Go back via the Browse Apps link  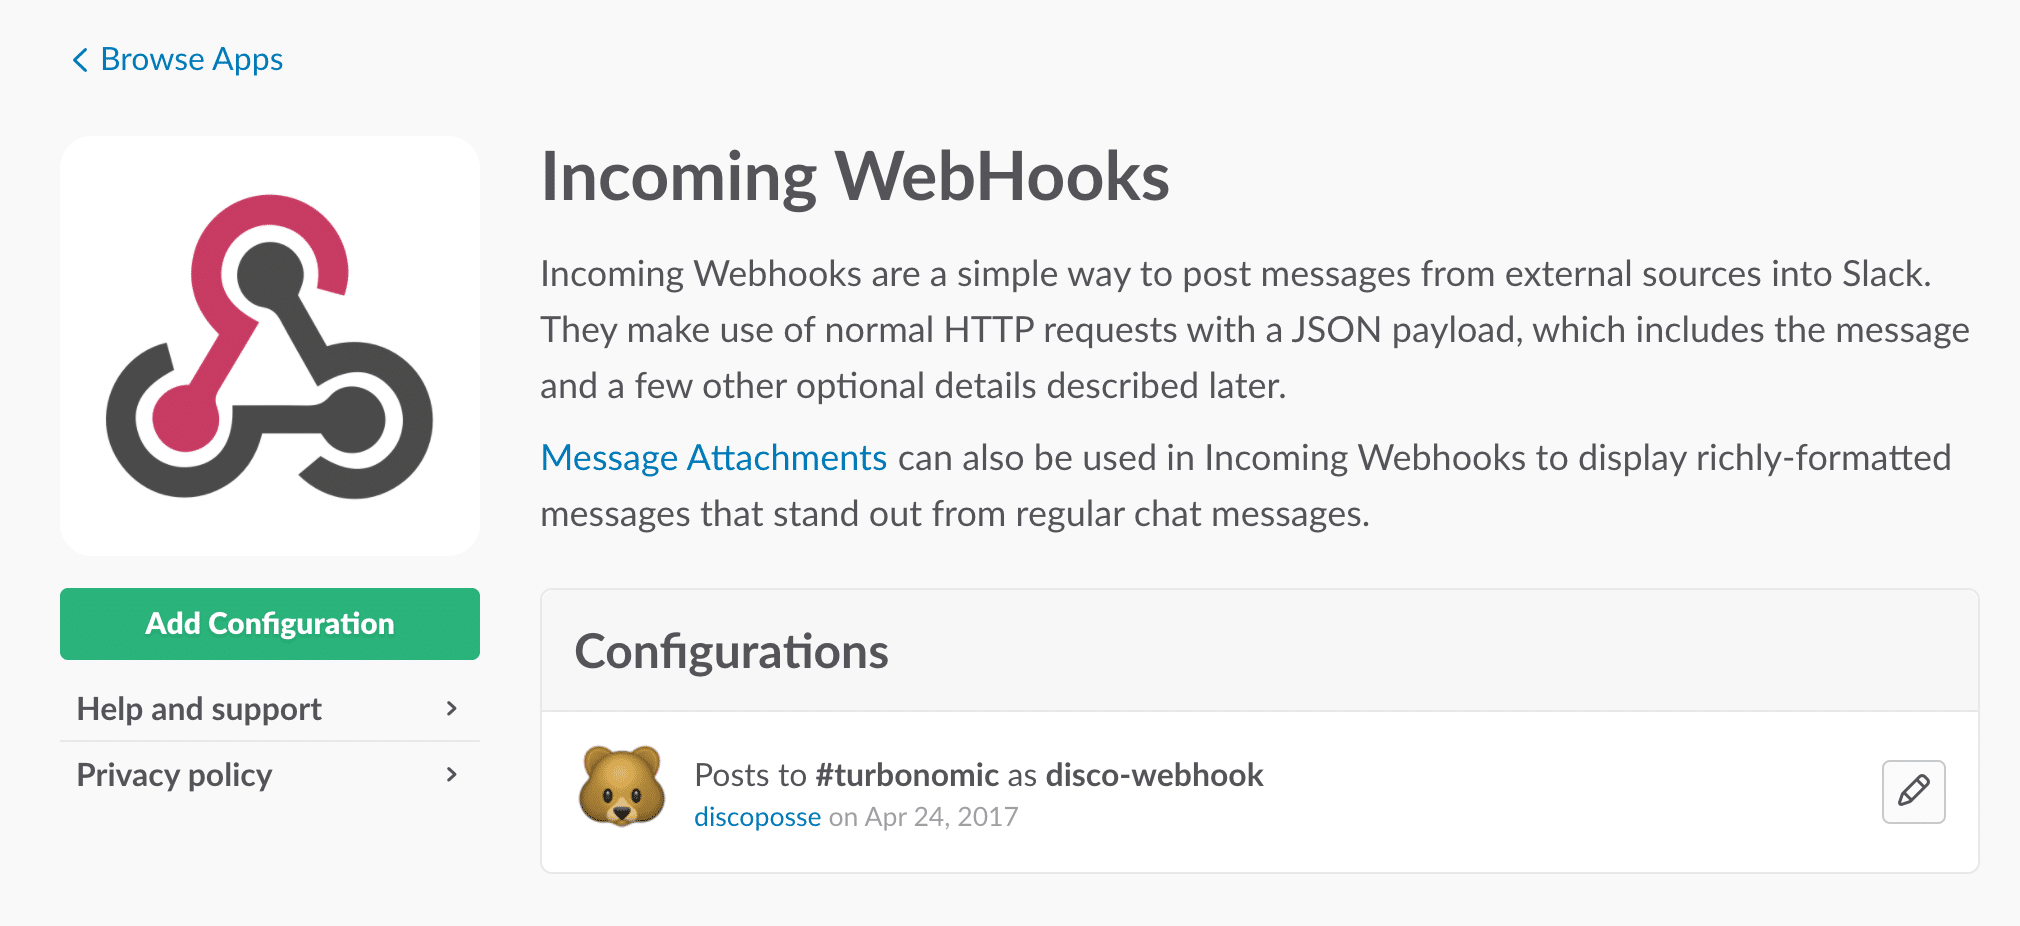tap(177, 60)
